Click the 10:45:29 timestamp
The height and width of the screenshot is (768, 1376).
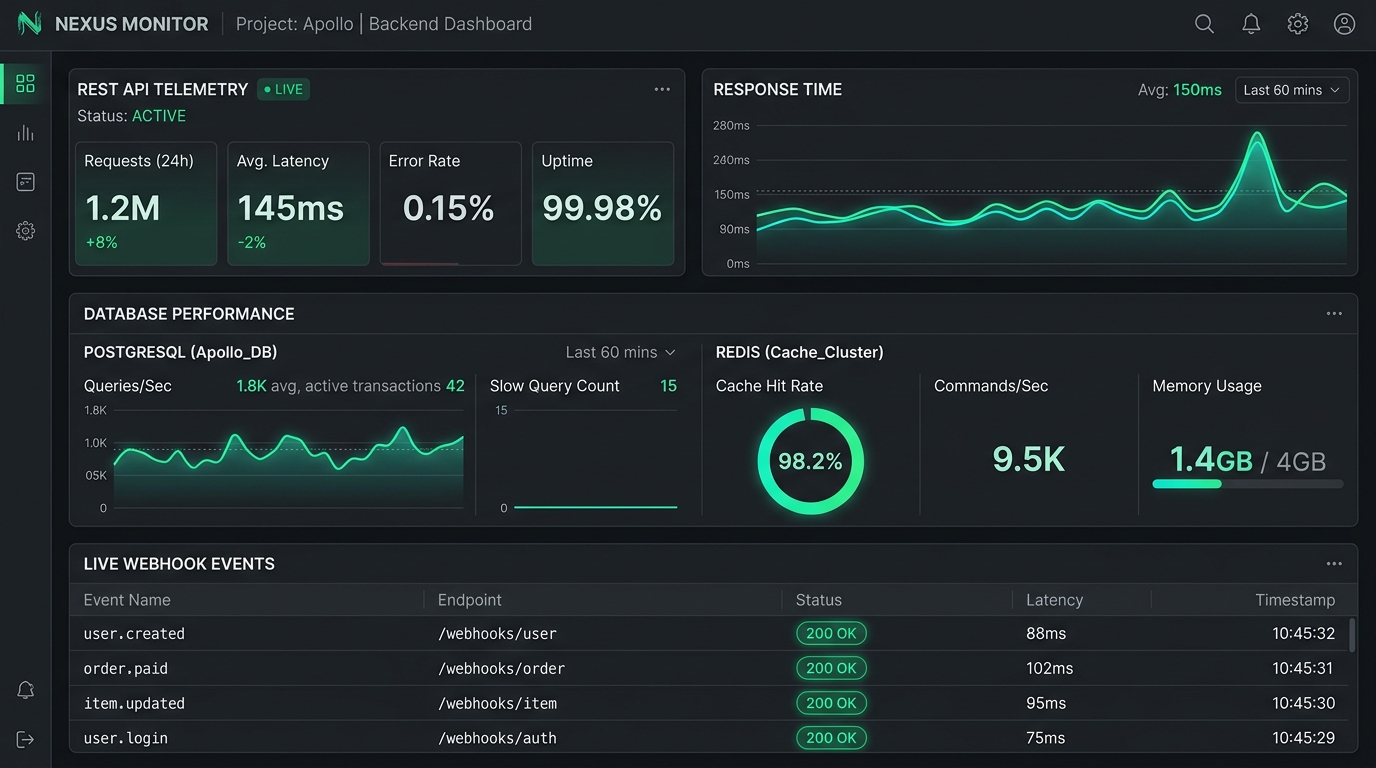[x=1303, y=738]
